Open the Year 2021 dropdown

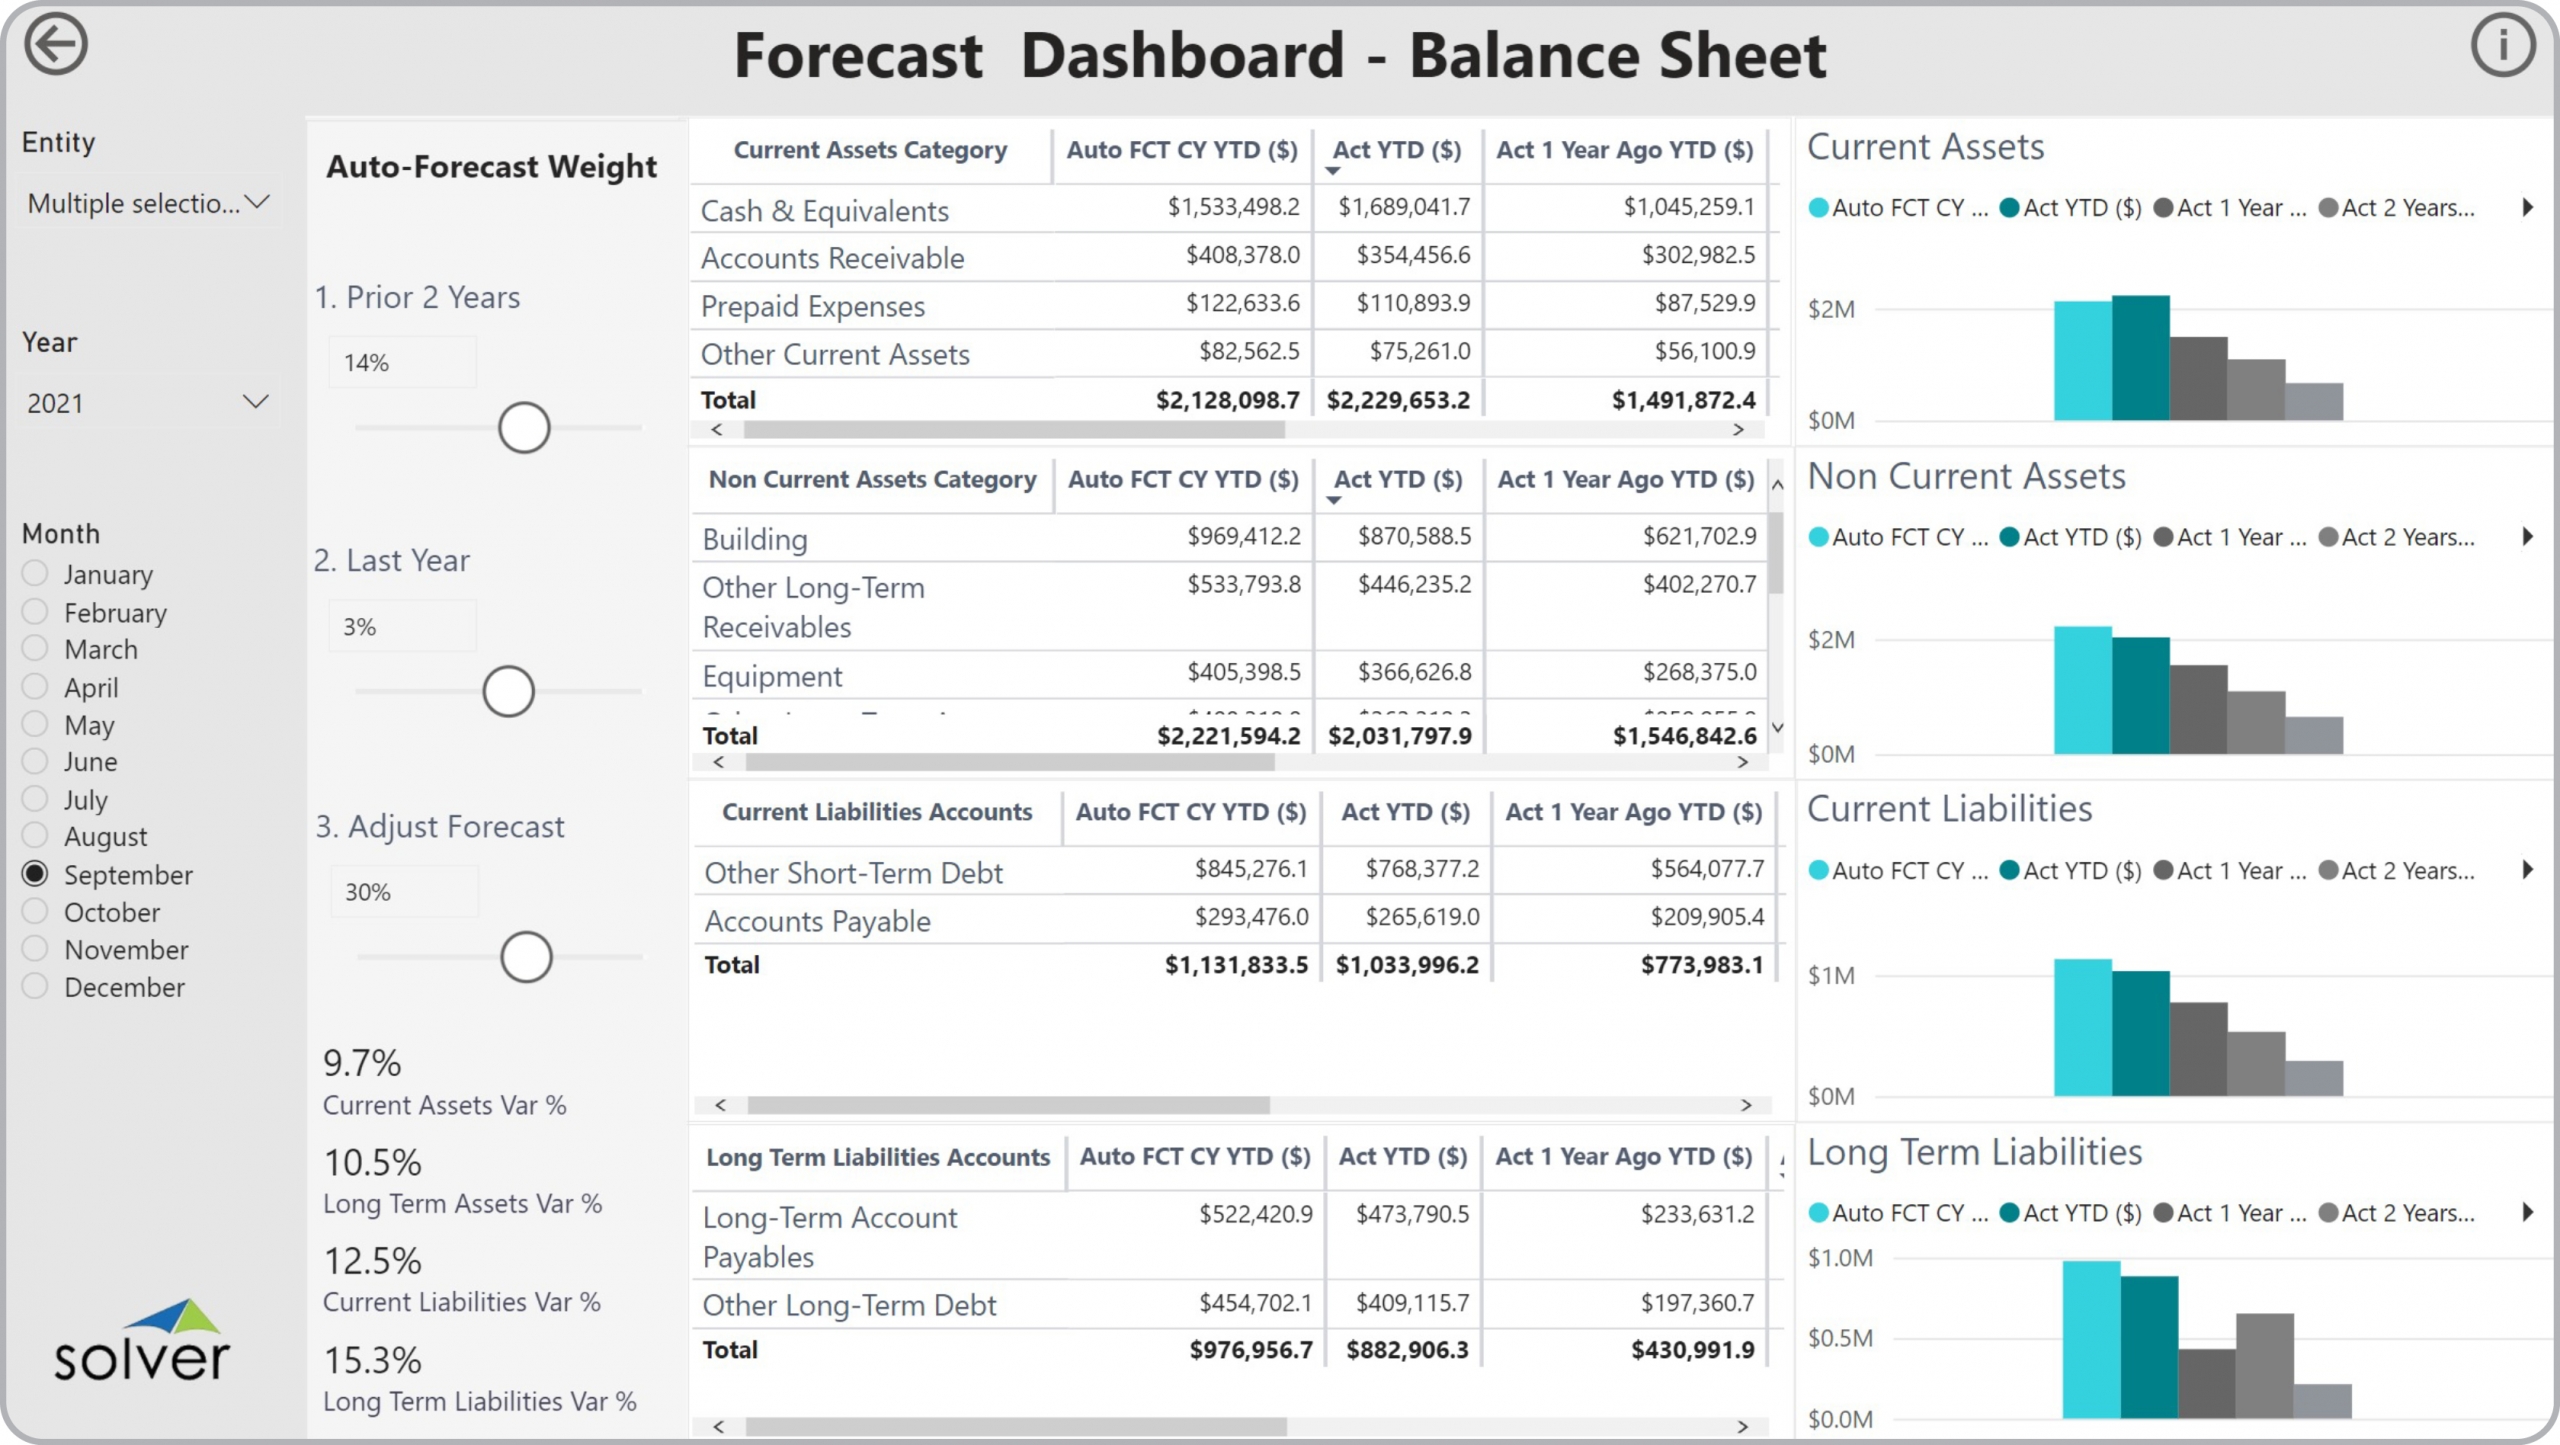point(148,403)
